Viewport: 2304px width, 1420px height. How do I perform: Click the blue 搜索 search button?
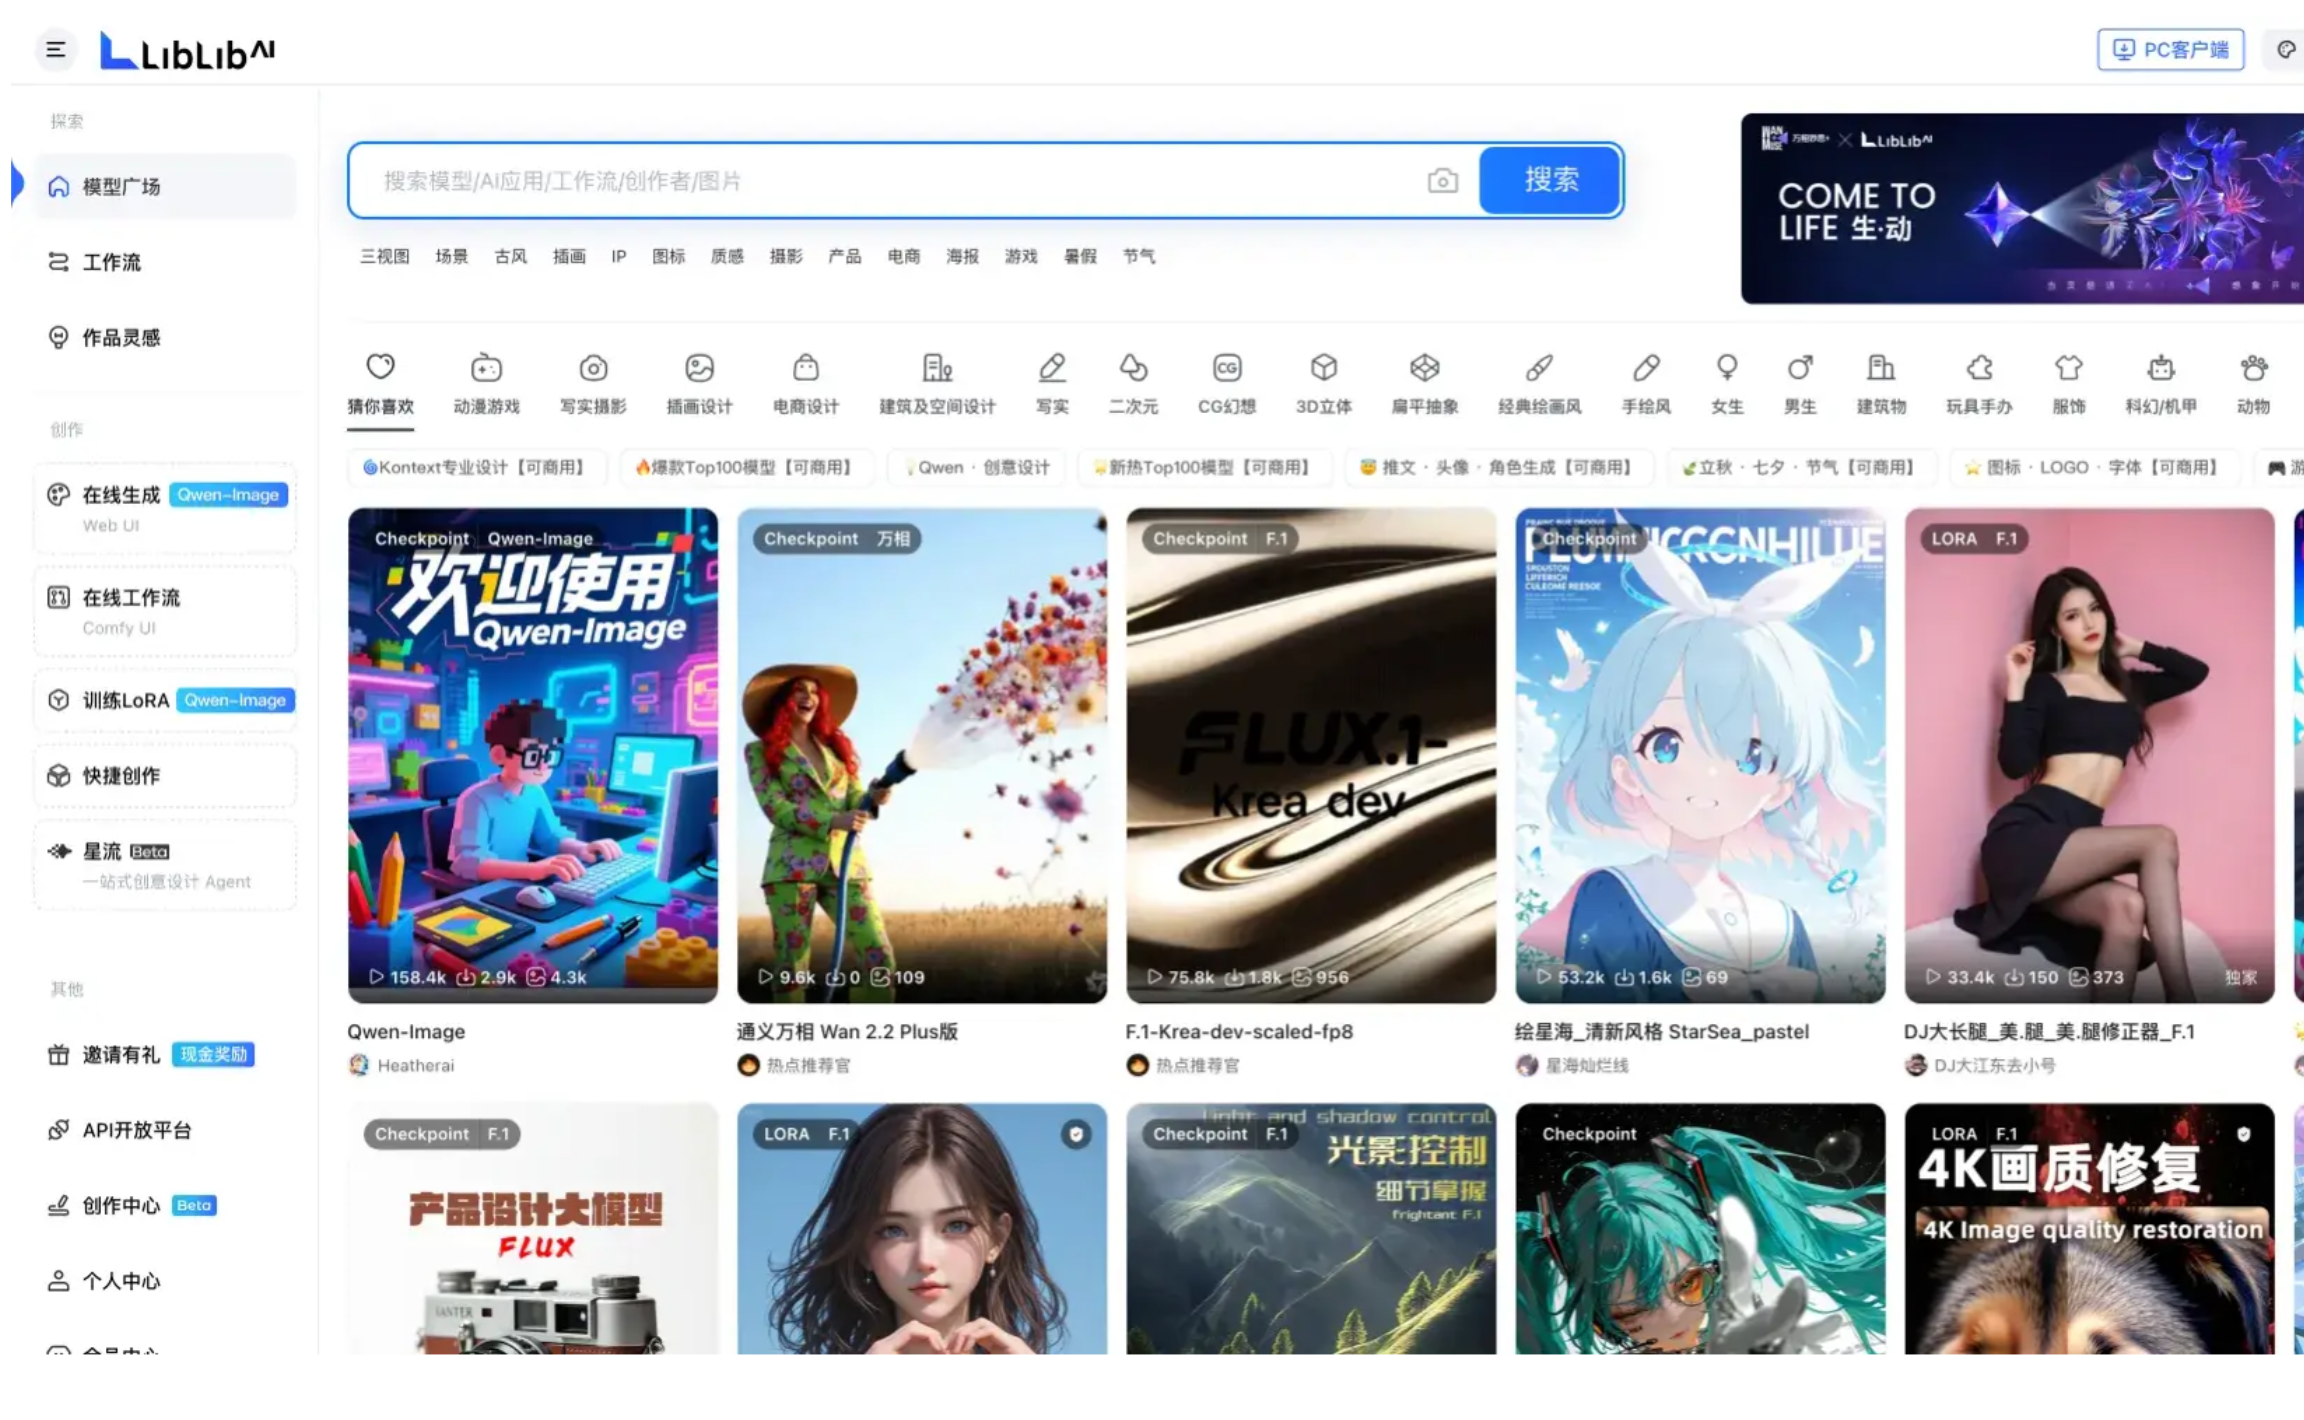pyautogui.click(x=1550, y=180)
